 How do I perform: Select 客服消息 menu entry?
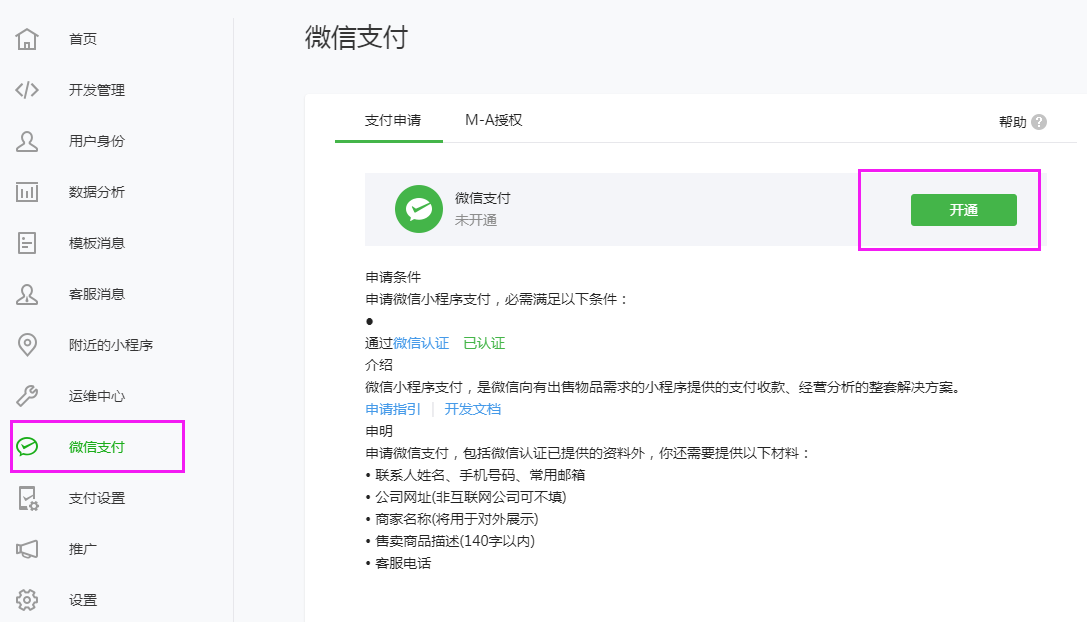point(96,294)
